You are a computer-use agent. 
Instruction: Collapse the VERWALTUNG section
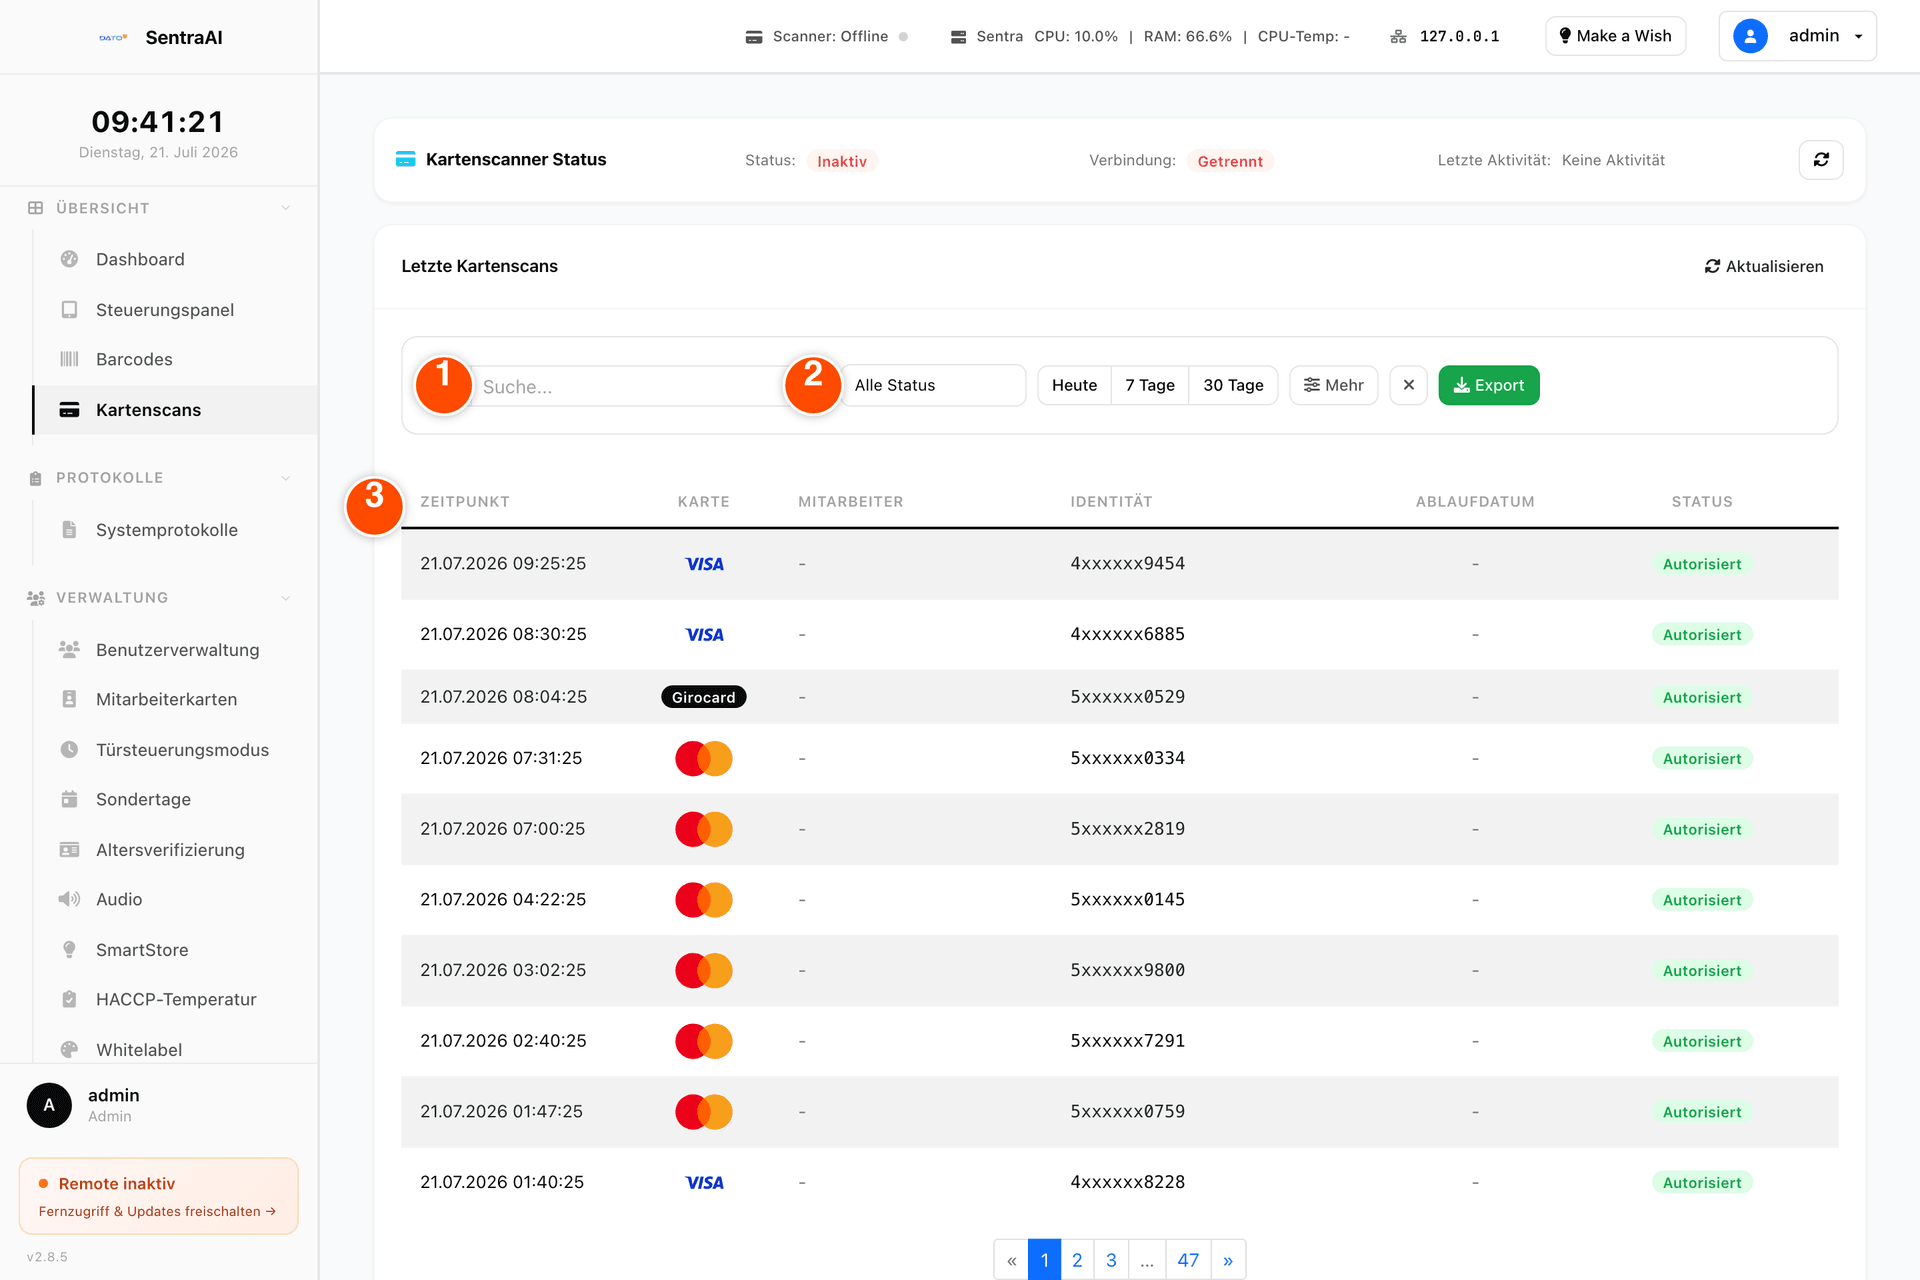[x=286, y=598]
